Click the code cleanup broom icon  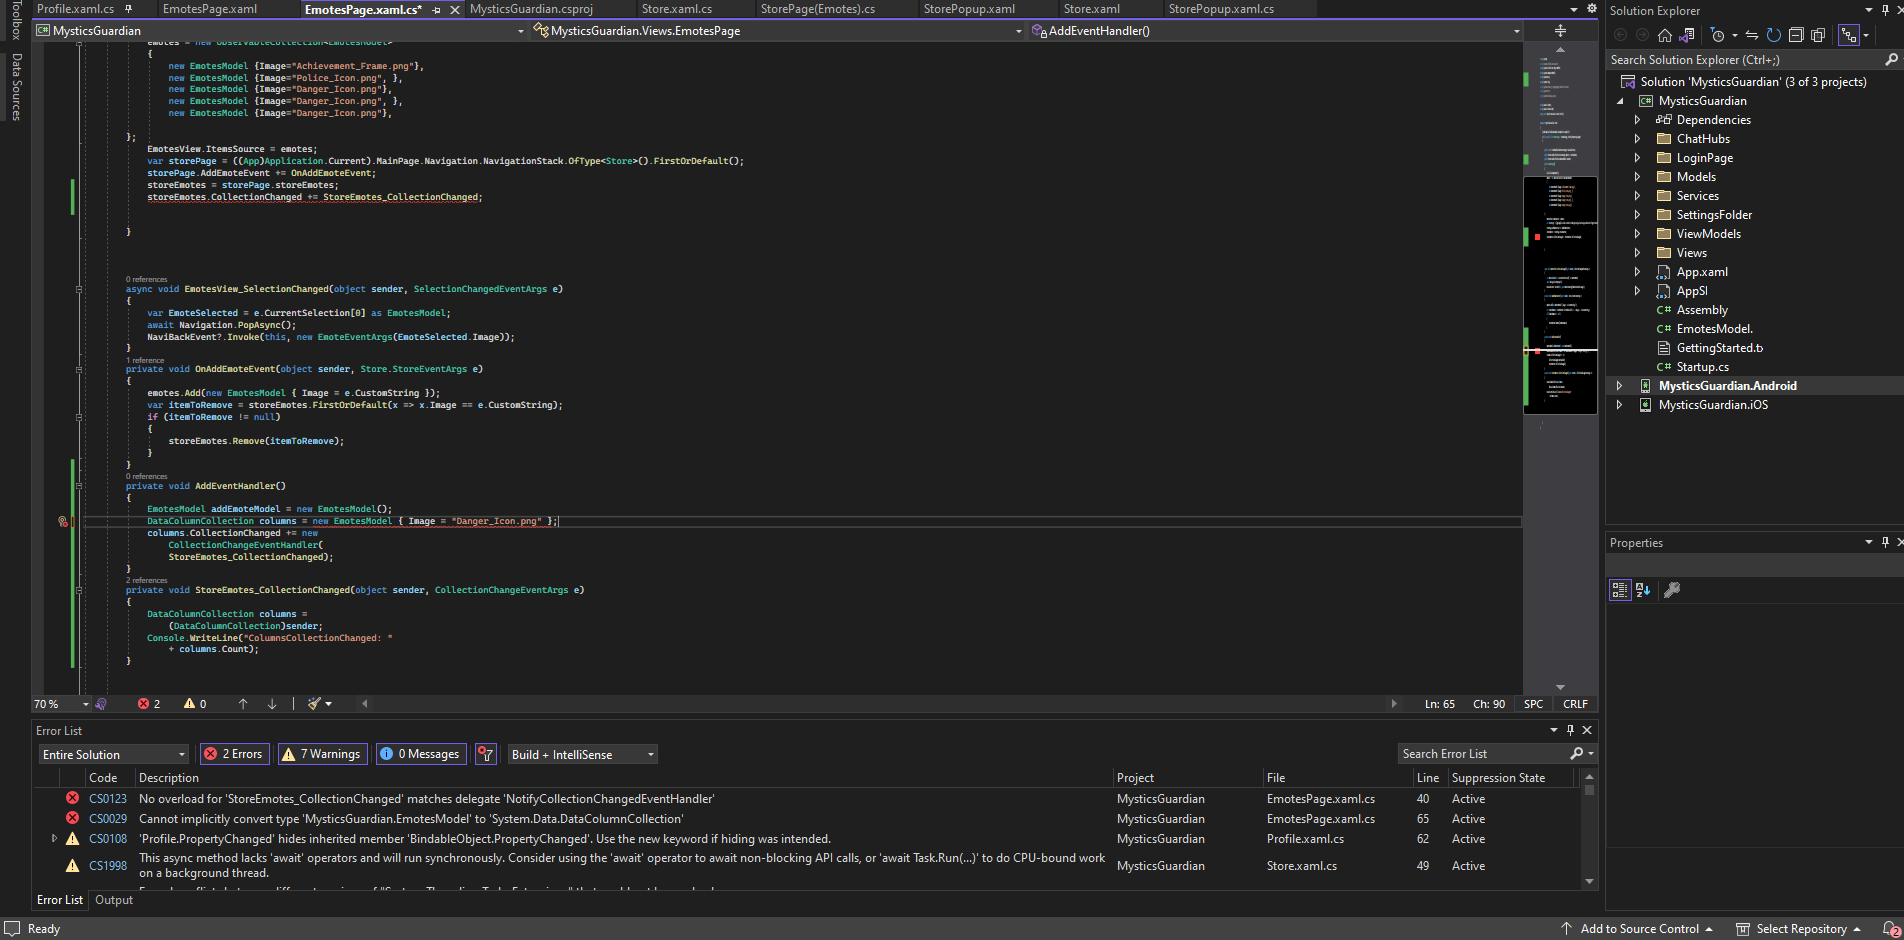coord(315,704)
